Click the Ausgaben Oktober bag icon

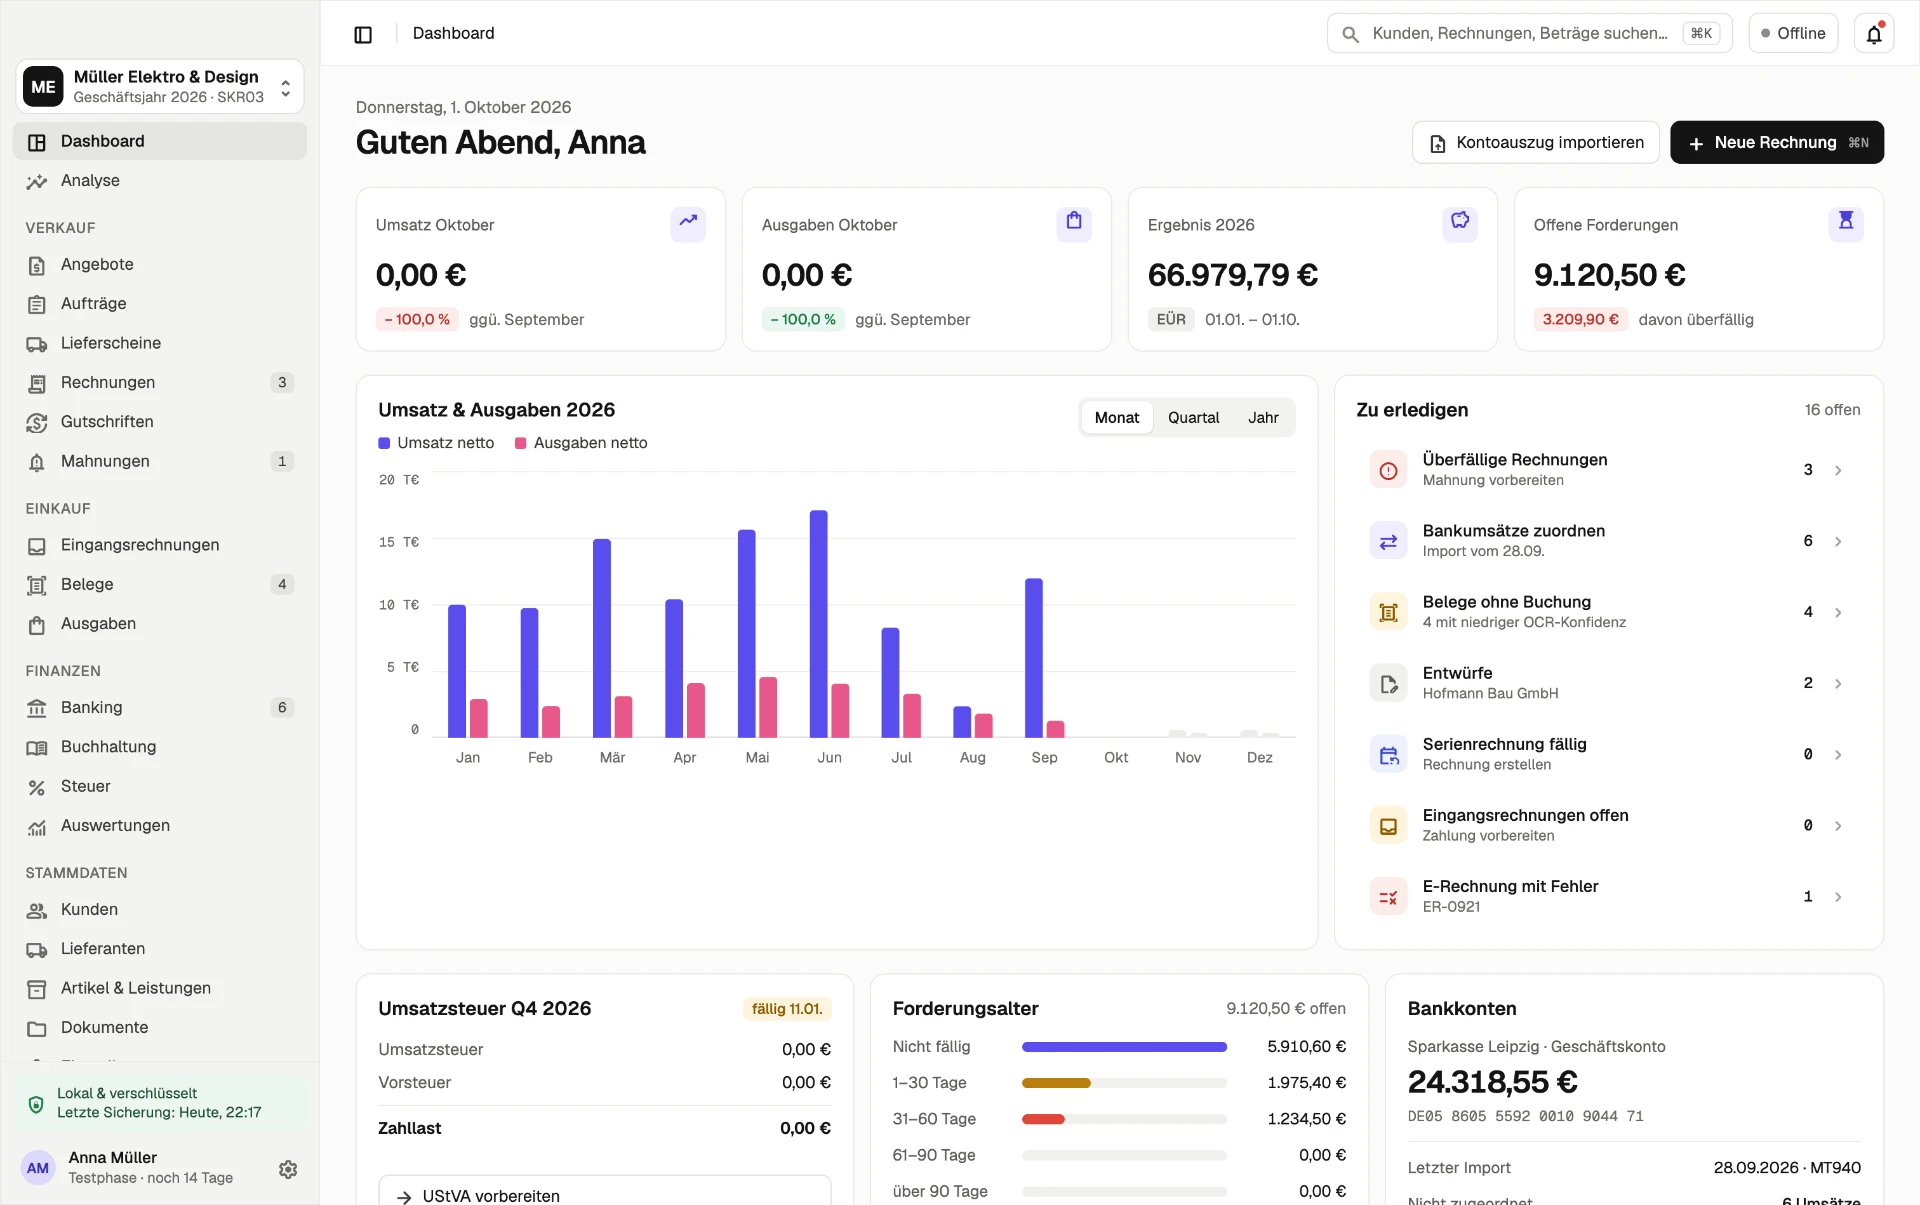point(1074,222)
